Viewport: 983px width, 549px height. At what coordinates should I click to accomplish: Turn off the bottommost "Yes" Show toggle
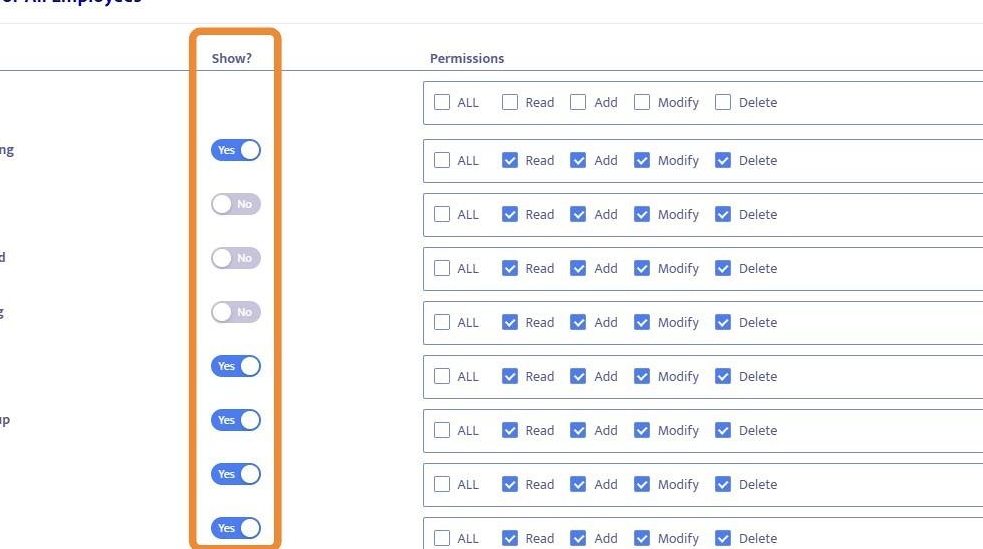click(x=236, y=528)
